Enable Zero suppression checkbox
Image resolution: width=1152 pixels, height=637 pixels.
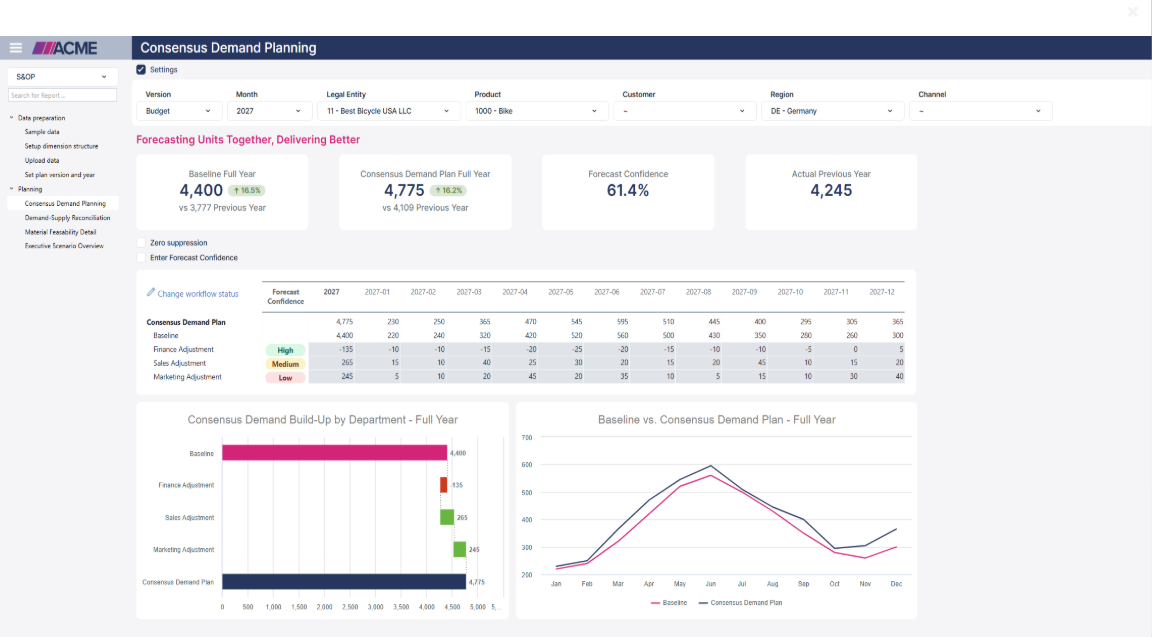click(x=141, y=242)
